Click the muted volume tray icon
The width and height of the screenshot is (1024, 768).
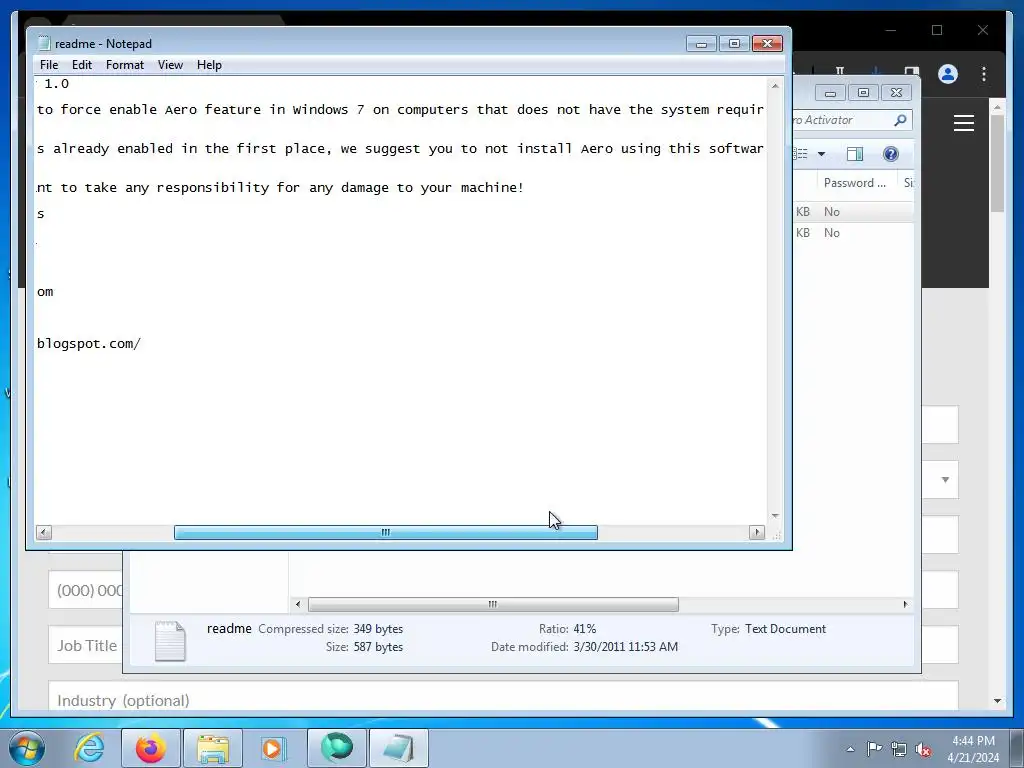point(923,749)
